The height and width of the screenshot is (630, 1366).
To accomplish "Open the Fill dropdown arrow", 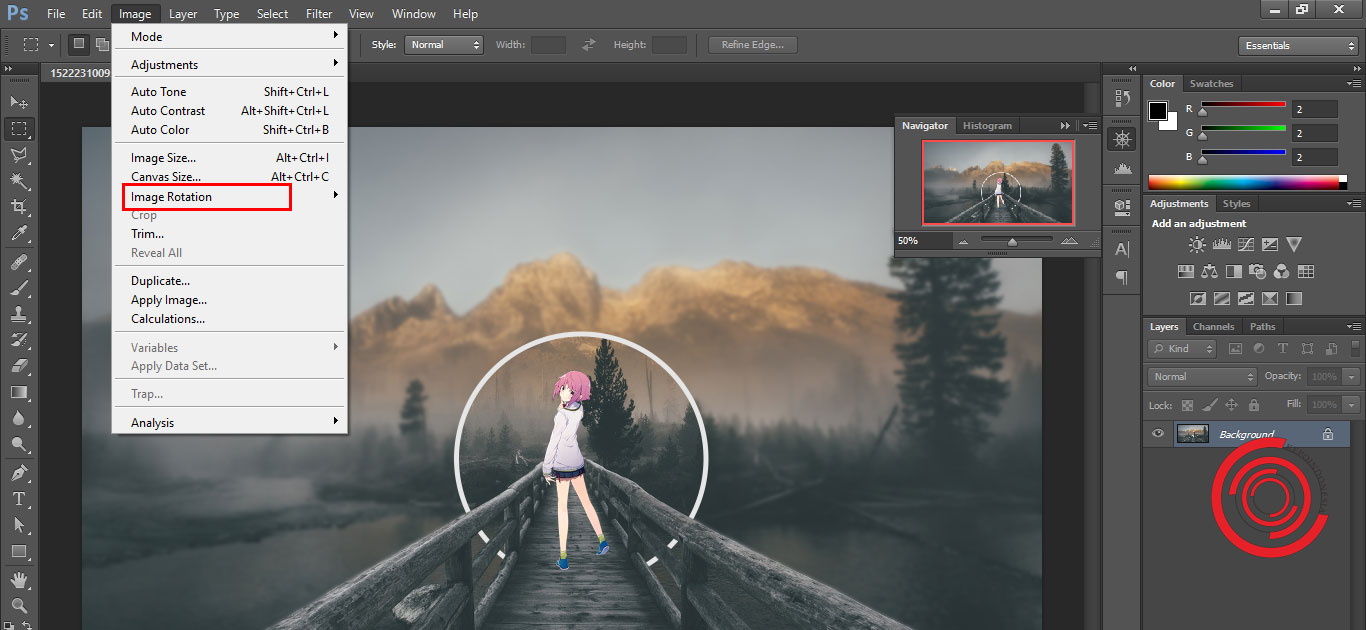I will click(1352, 405).
